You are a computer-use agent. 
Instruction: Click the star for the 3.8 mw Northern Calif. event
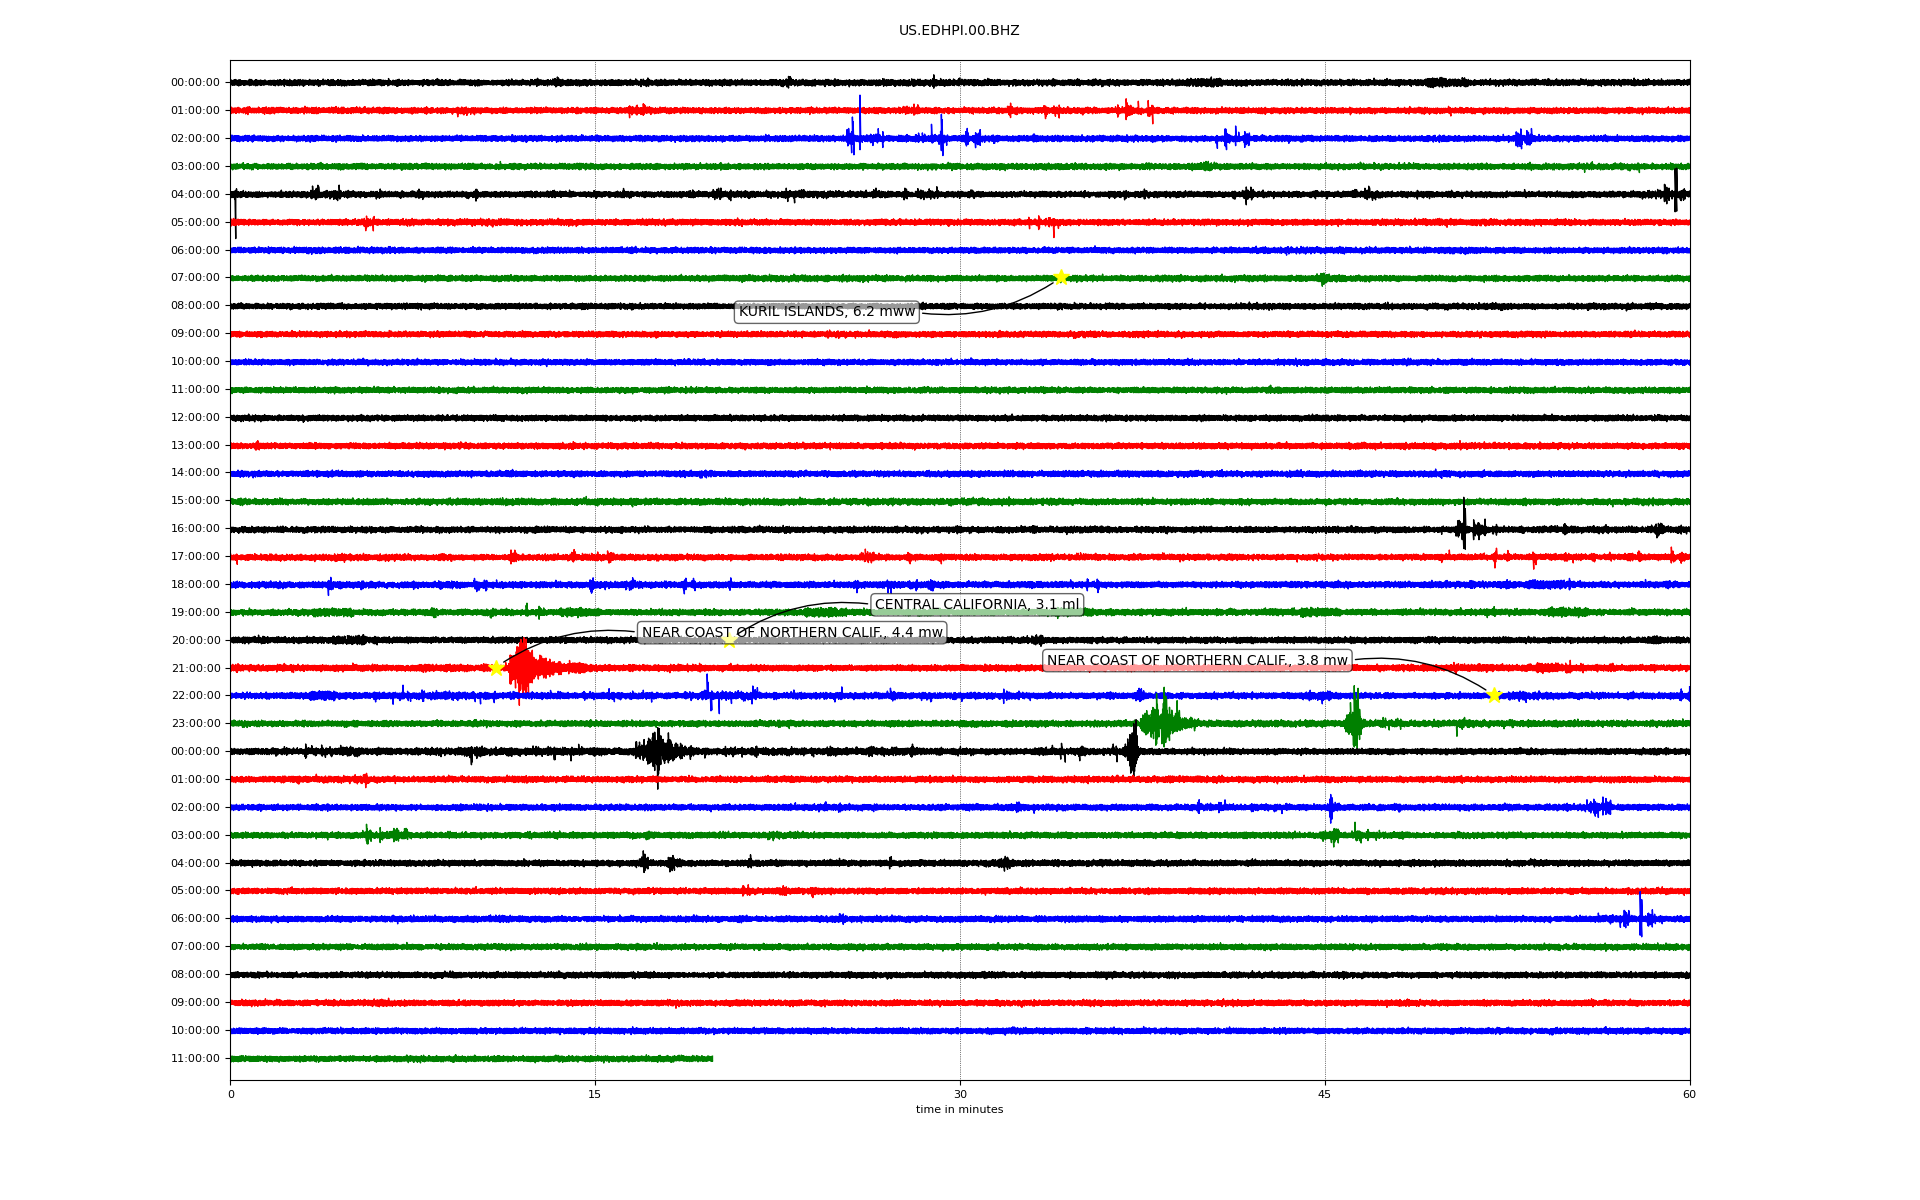click(x=1494, y=695)
